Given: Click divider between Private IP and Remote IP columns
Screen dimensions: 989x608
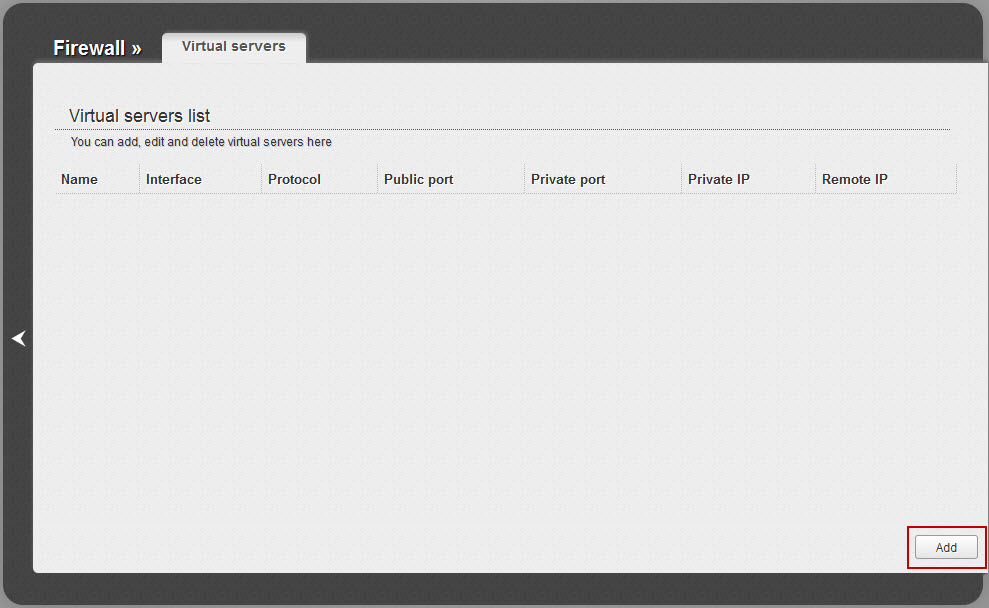Looking at the screenshot, I should [x=815, y=179].
